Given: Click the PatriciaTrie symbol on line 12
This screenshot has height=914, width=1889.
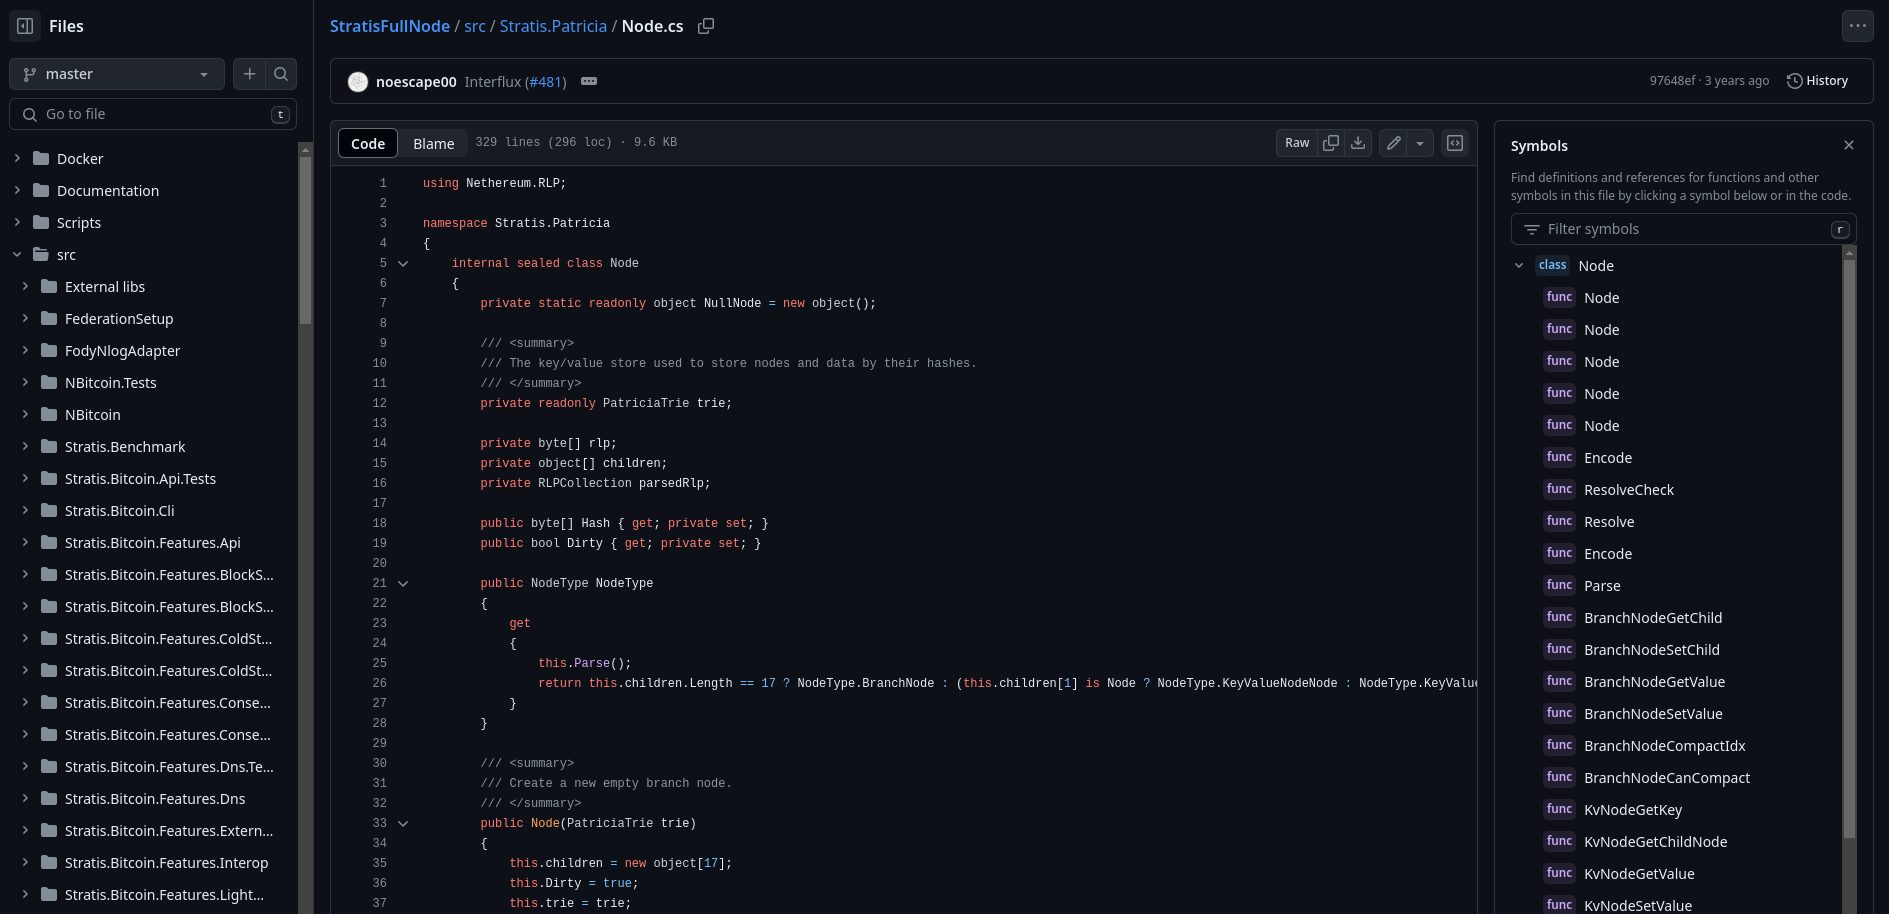Looking at the screenshot, I should coord(646,403).
